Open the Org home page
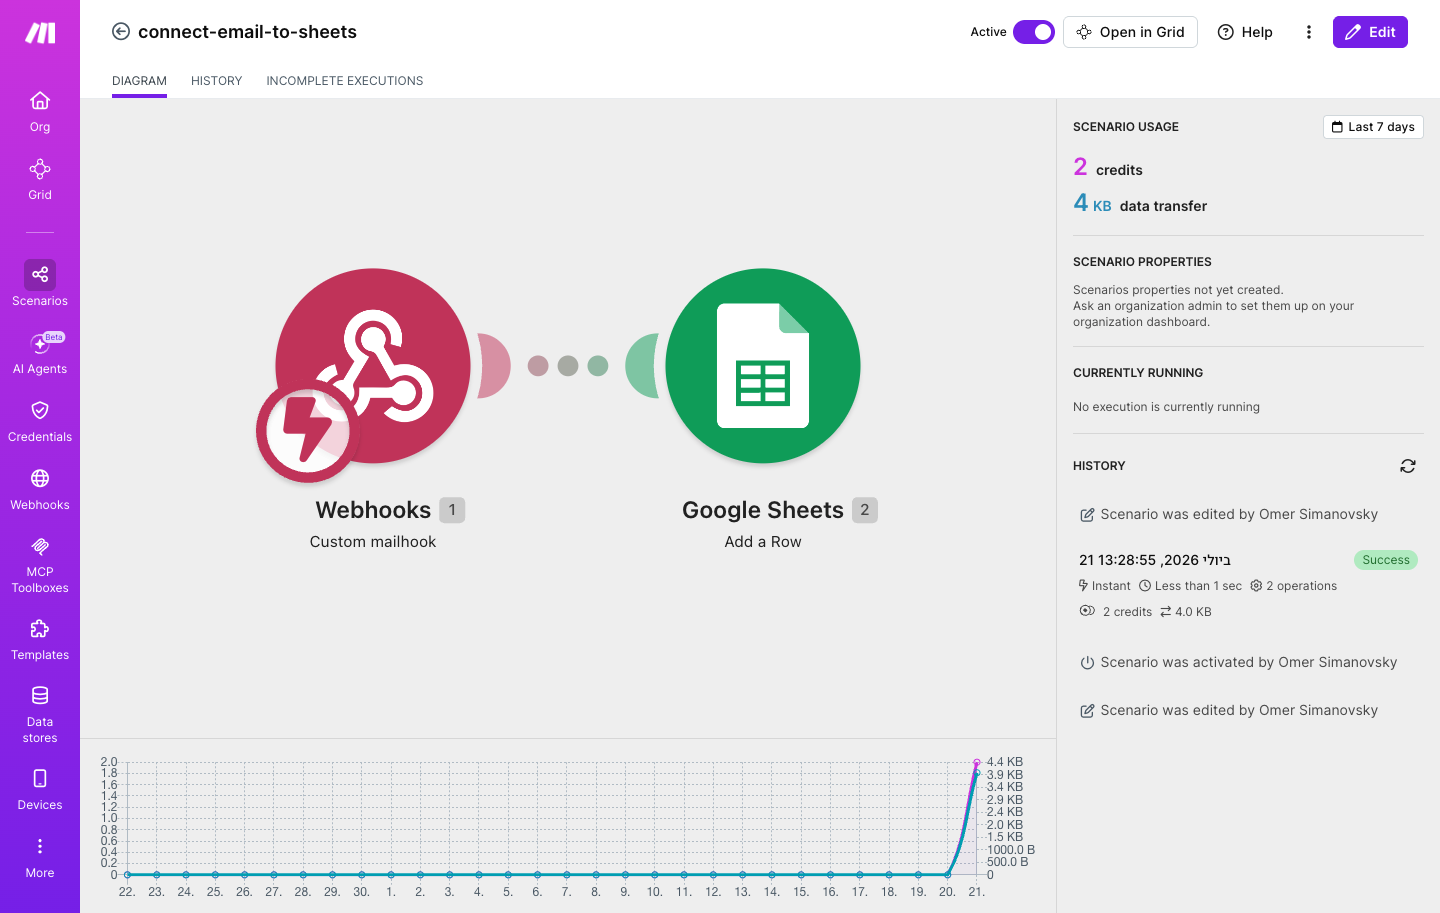This screenshot has width=1440, height=913. click(40, 111)
